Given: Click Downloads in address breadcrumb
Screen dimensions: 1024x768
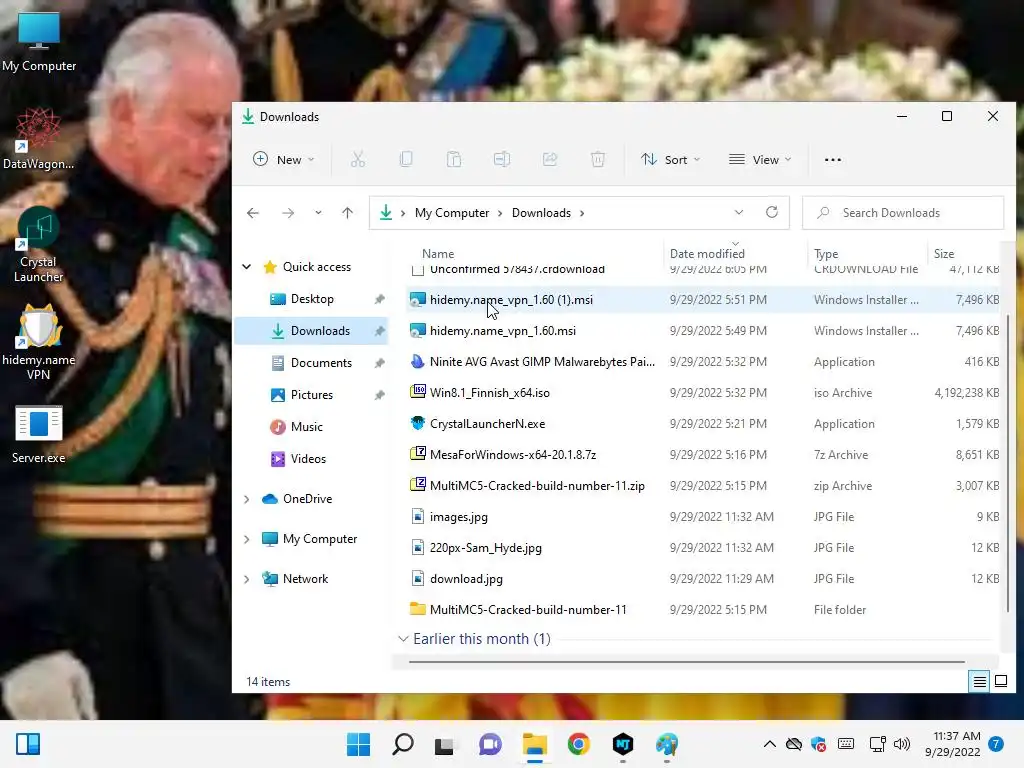Looking at the screenshot, I should [x=541, y=213].
